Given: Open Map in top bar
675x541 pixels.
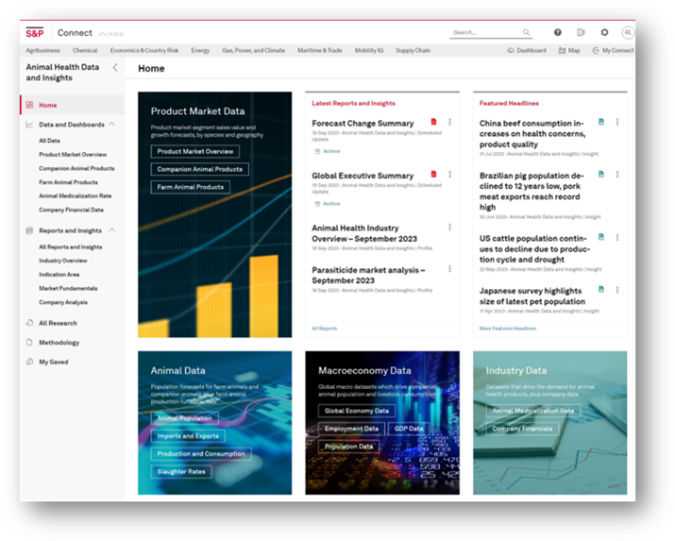Looking at the screenshot, I should 569,50.
